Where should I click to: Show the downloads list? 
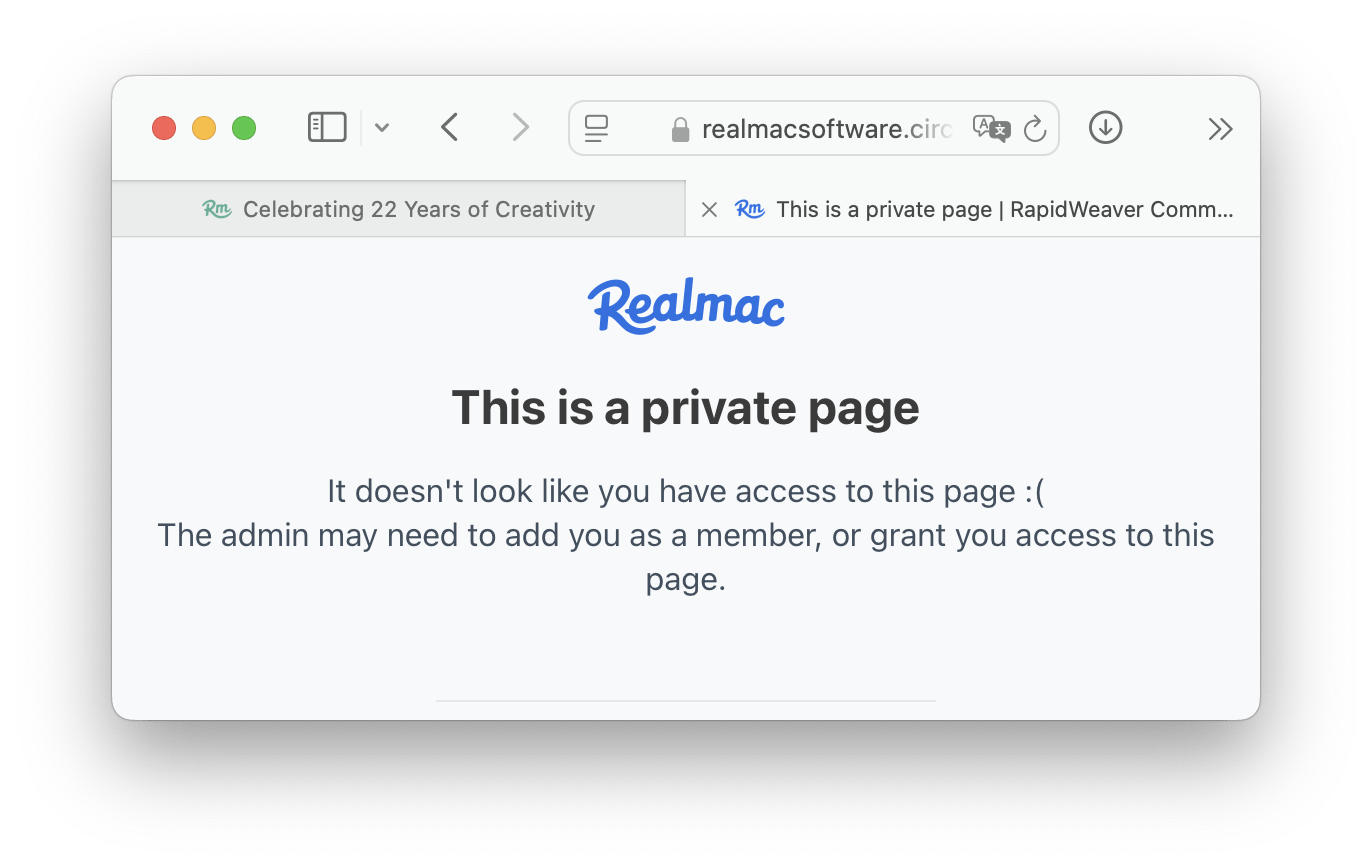(x=1105, y=128)
